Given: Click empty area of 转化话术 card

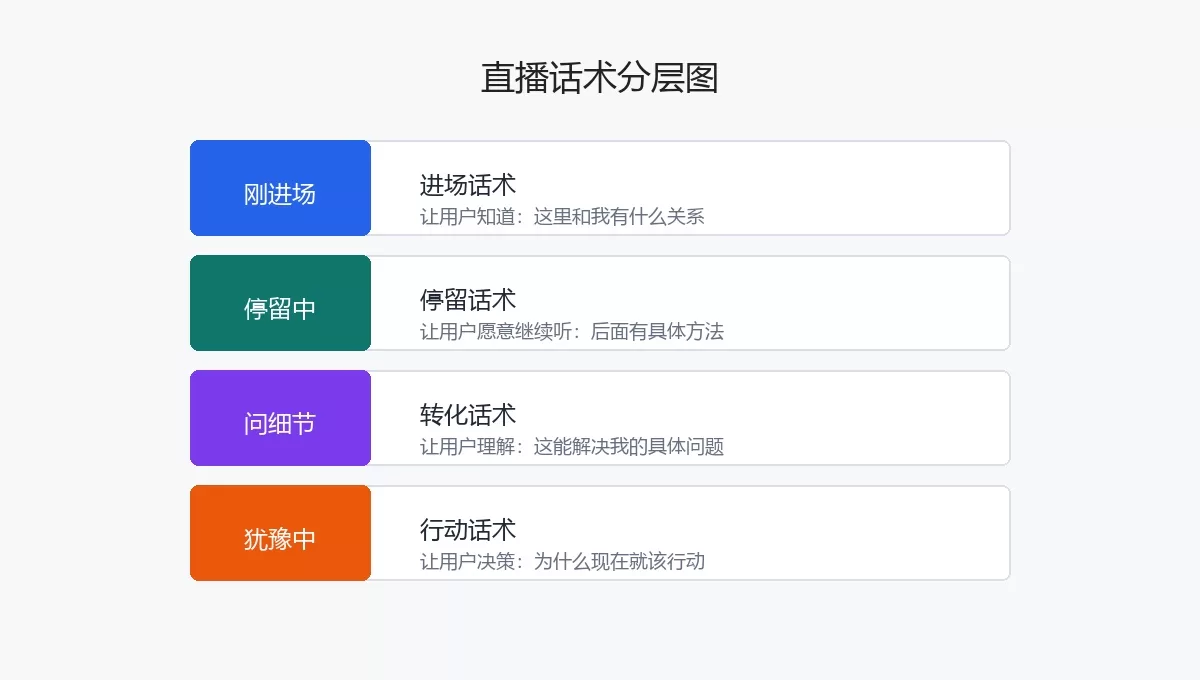Looking at the screenshot, I should (860, 418).
